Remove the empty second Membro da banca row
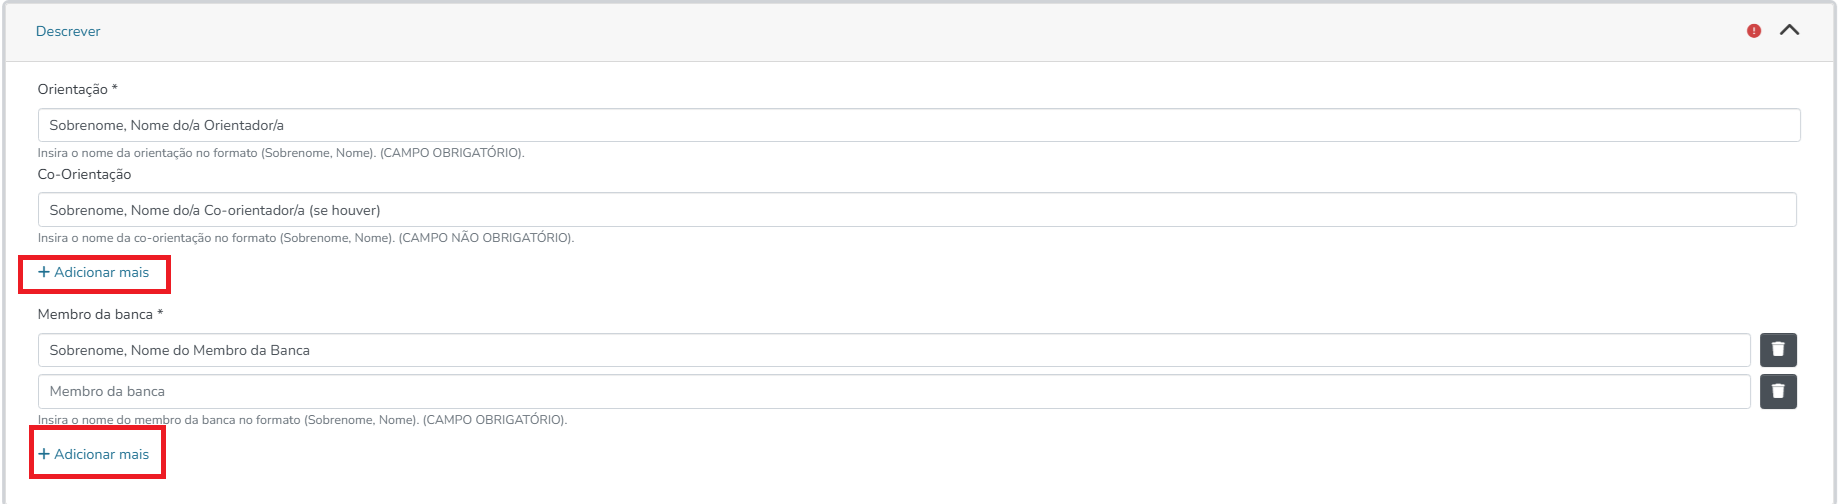The width and height of the screenshot is (1840, 504). [x=1778, y=391]
